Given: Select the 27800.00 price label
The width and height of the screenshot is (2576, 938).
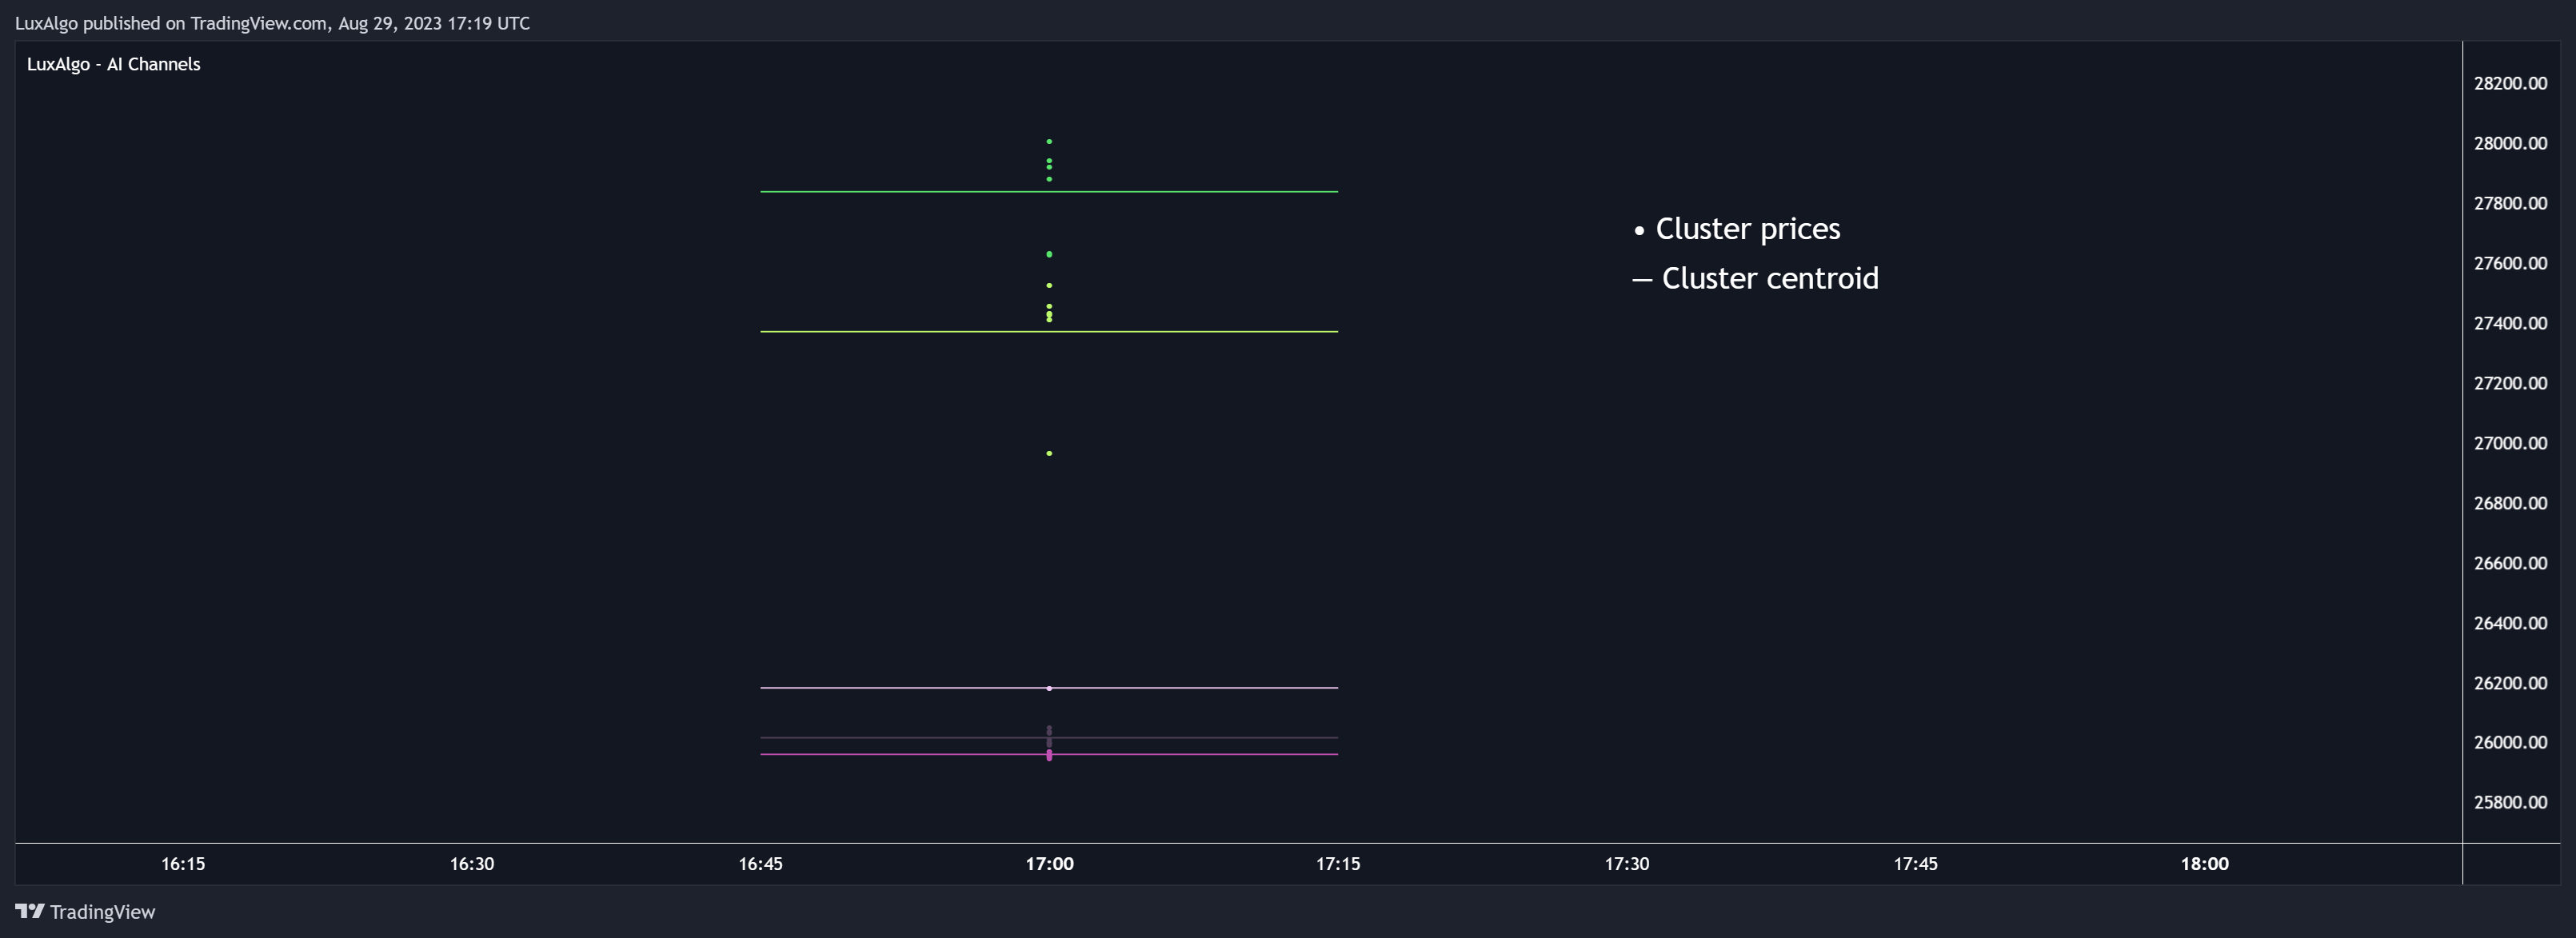Looking at the screenshot, I should point(2510,203).
